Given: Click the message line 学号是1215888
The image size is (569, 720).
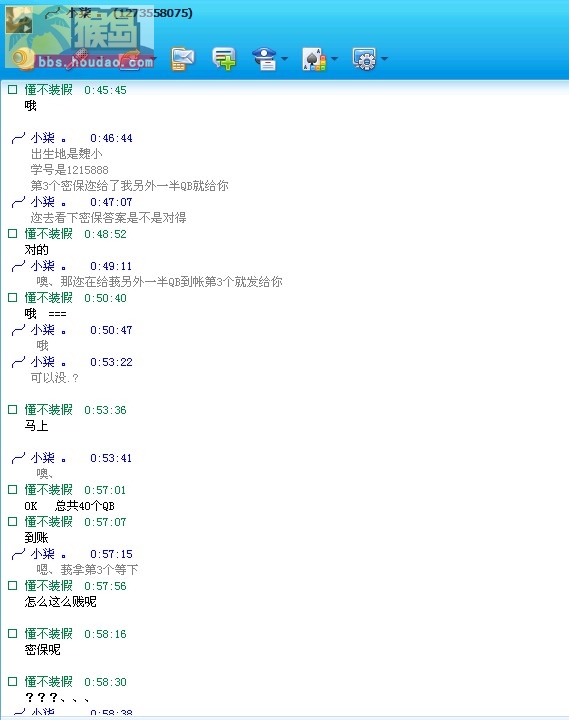Looking at the screenshot, I should pos(69,170).
